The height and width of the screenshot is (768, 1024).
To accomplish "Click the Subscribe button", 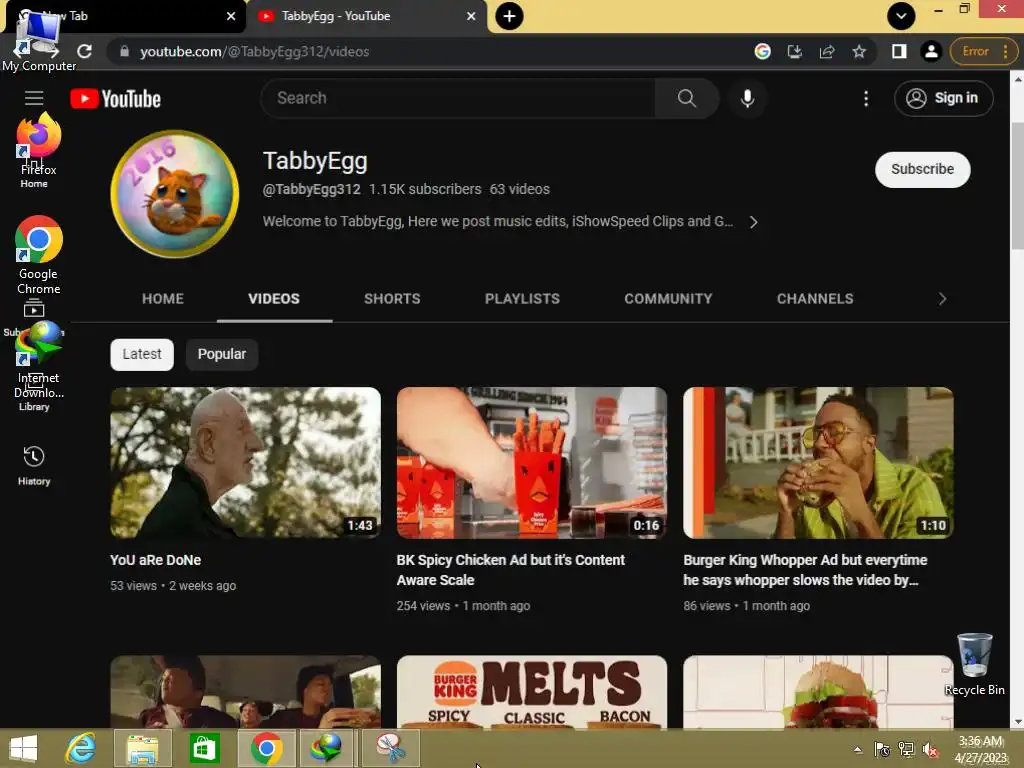I will click(x=922, y=169).
